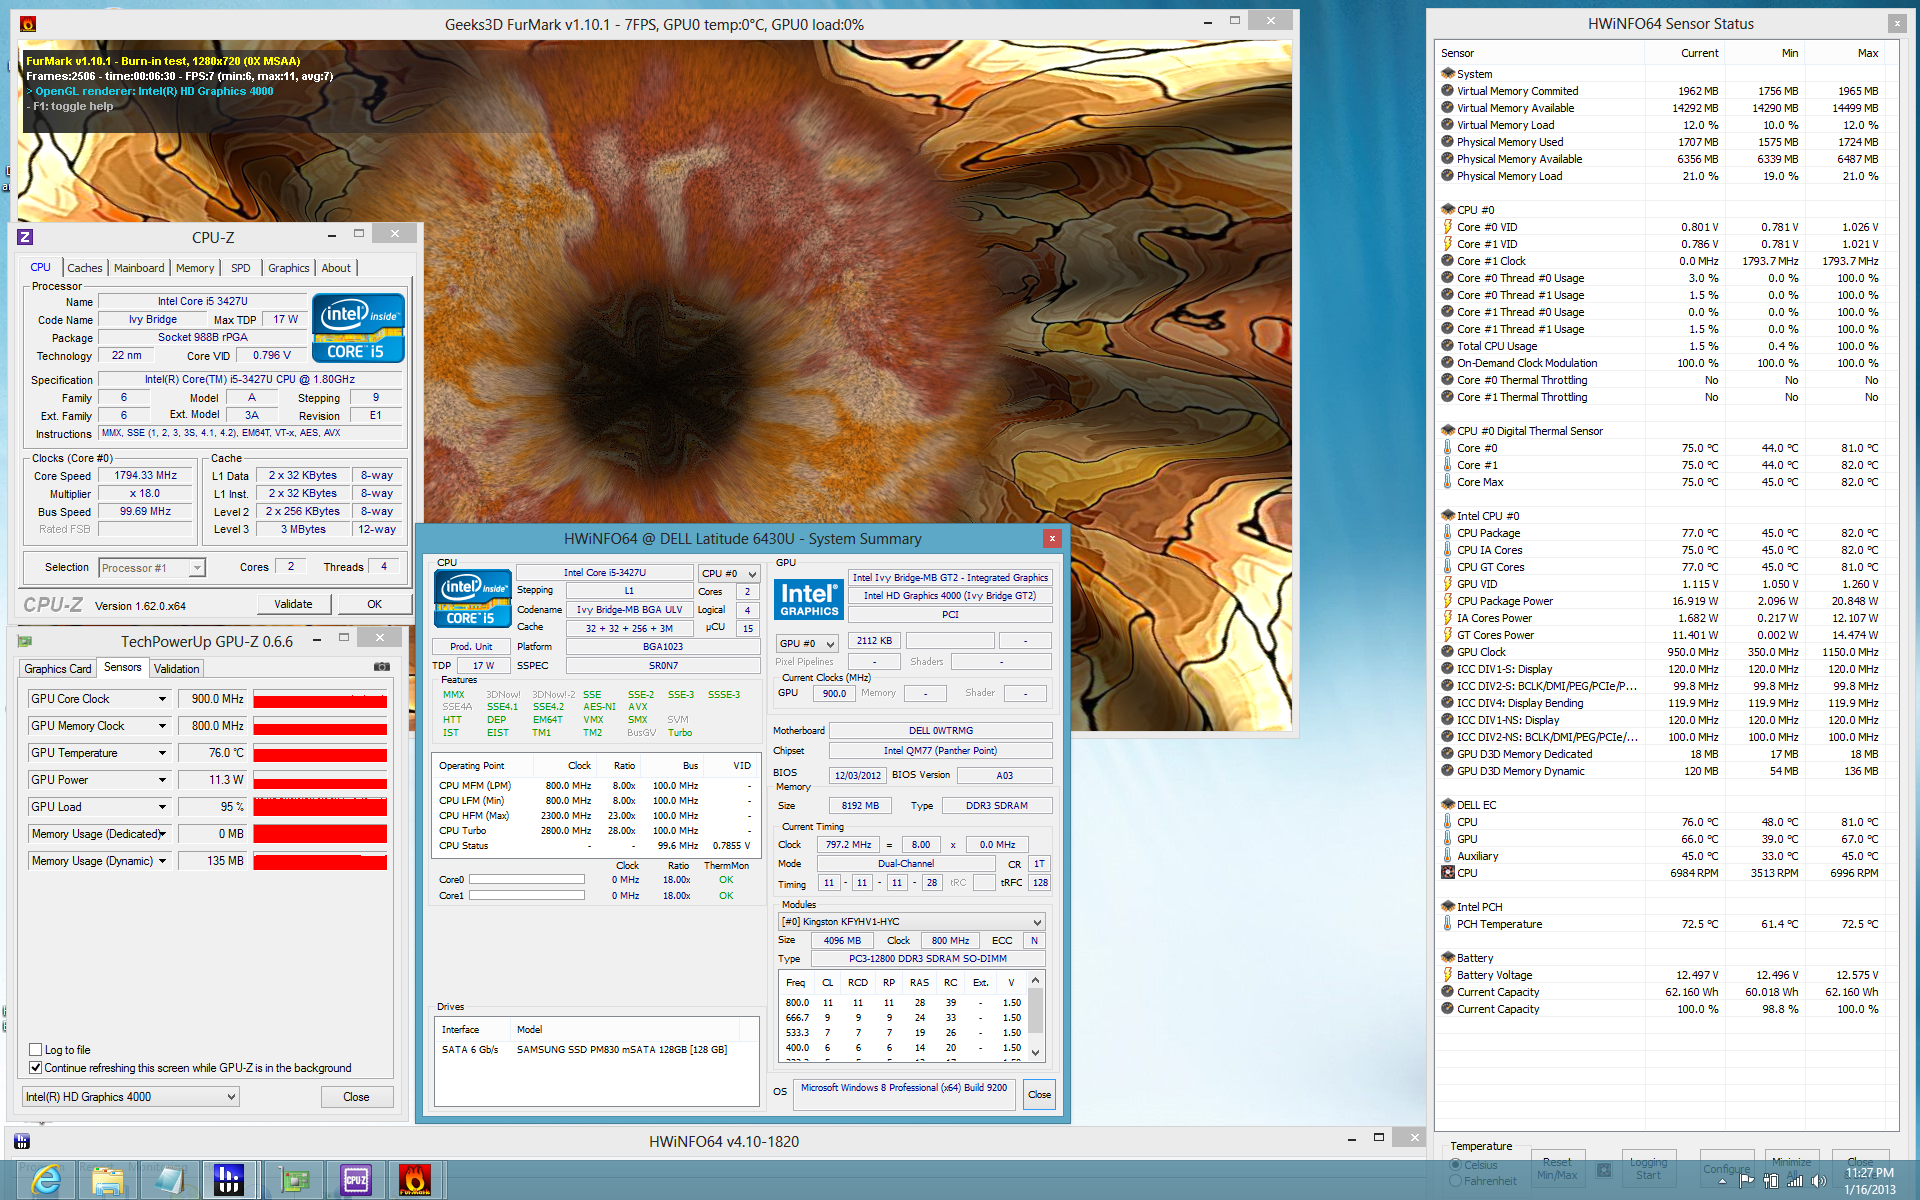Viewport: 1920px width, 1200px height.
Task: Switch to CPU-Z Mainboard tab
Action: 138,268
